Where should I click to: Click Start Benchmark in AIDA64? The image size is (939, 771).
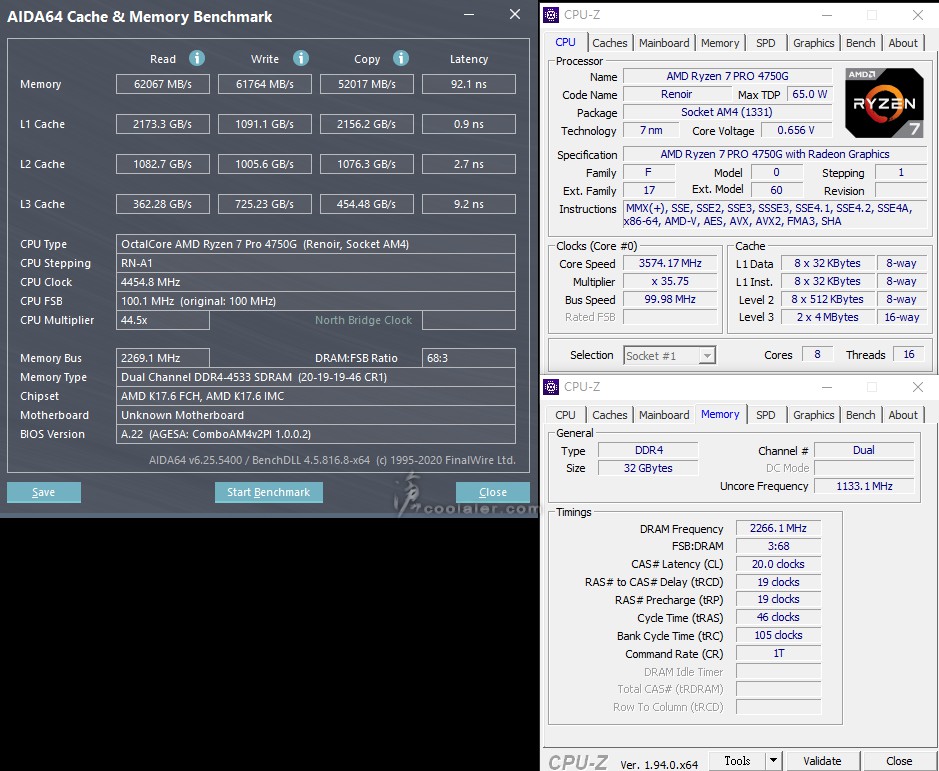pyautogui.click(x=268, y=492)
